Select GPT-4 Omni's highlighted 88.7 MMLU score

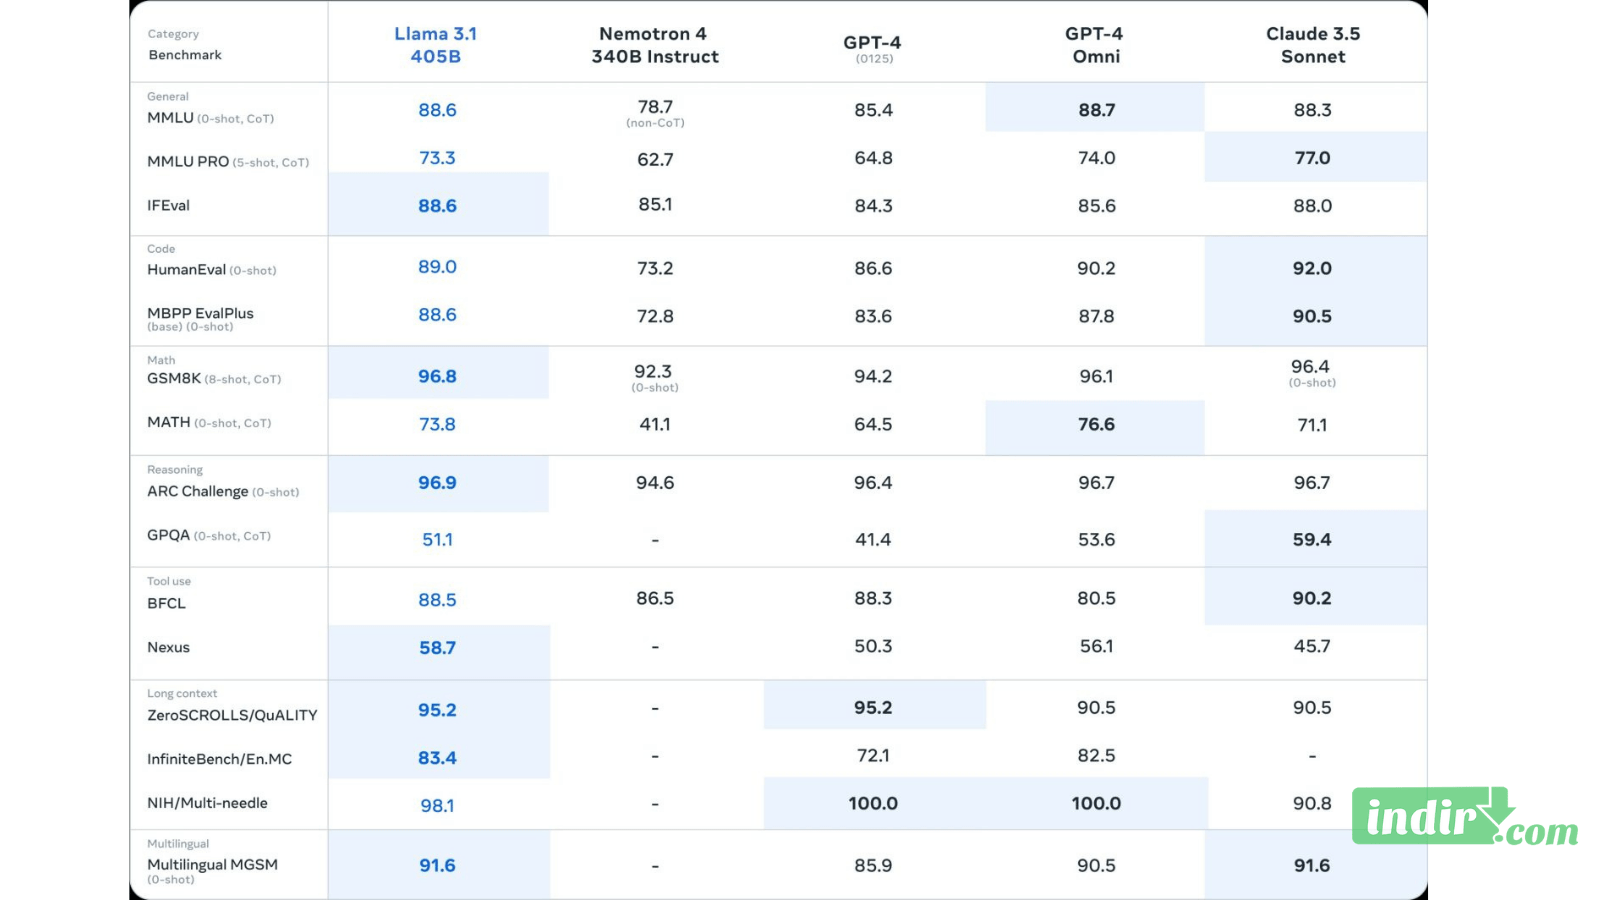tap(1096, 110)
